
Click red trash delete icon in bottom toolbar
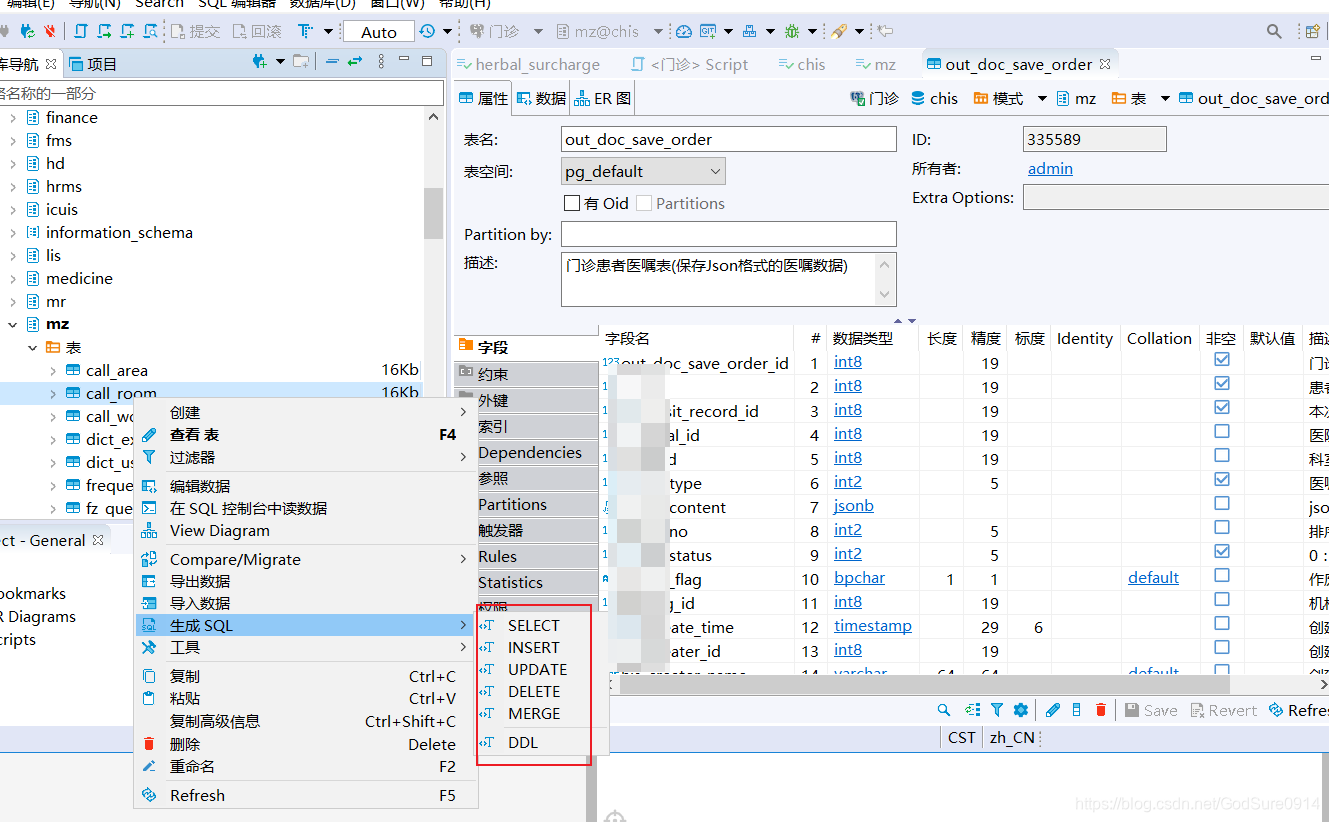coord(1101,710)
